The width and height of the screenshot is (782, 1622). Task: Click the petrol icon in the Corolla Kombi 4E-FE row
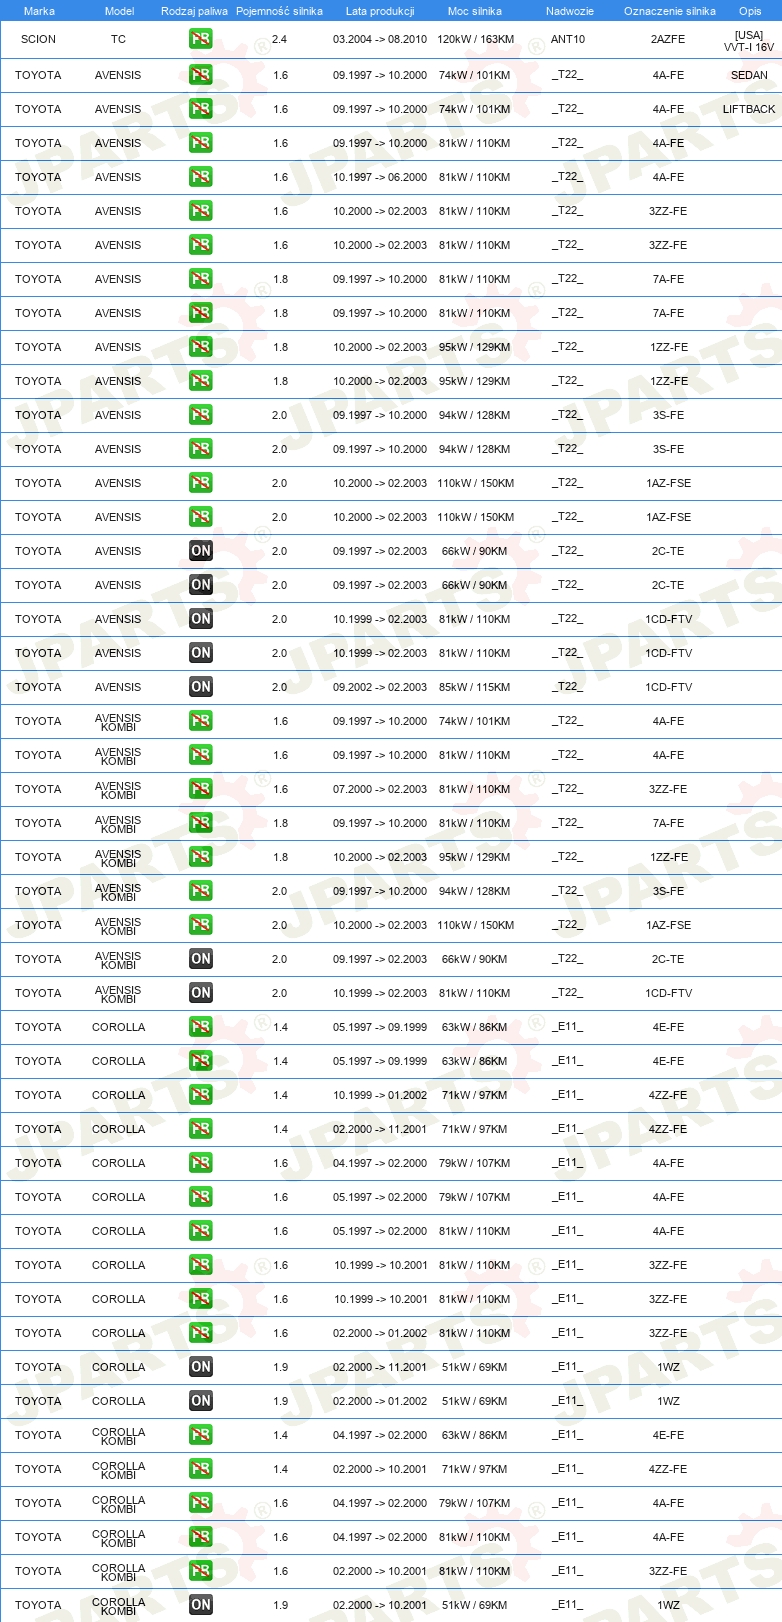click(x=200, y=1435)
